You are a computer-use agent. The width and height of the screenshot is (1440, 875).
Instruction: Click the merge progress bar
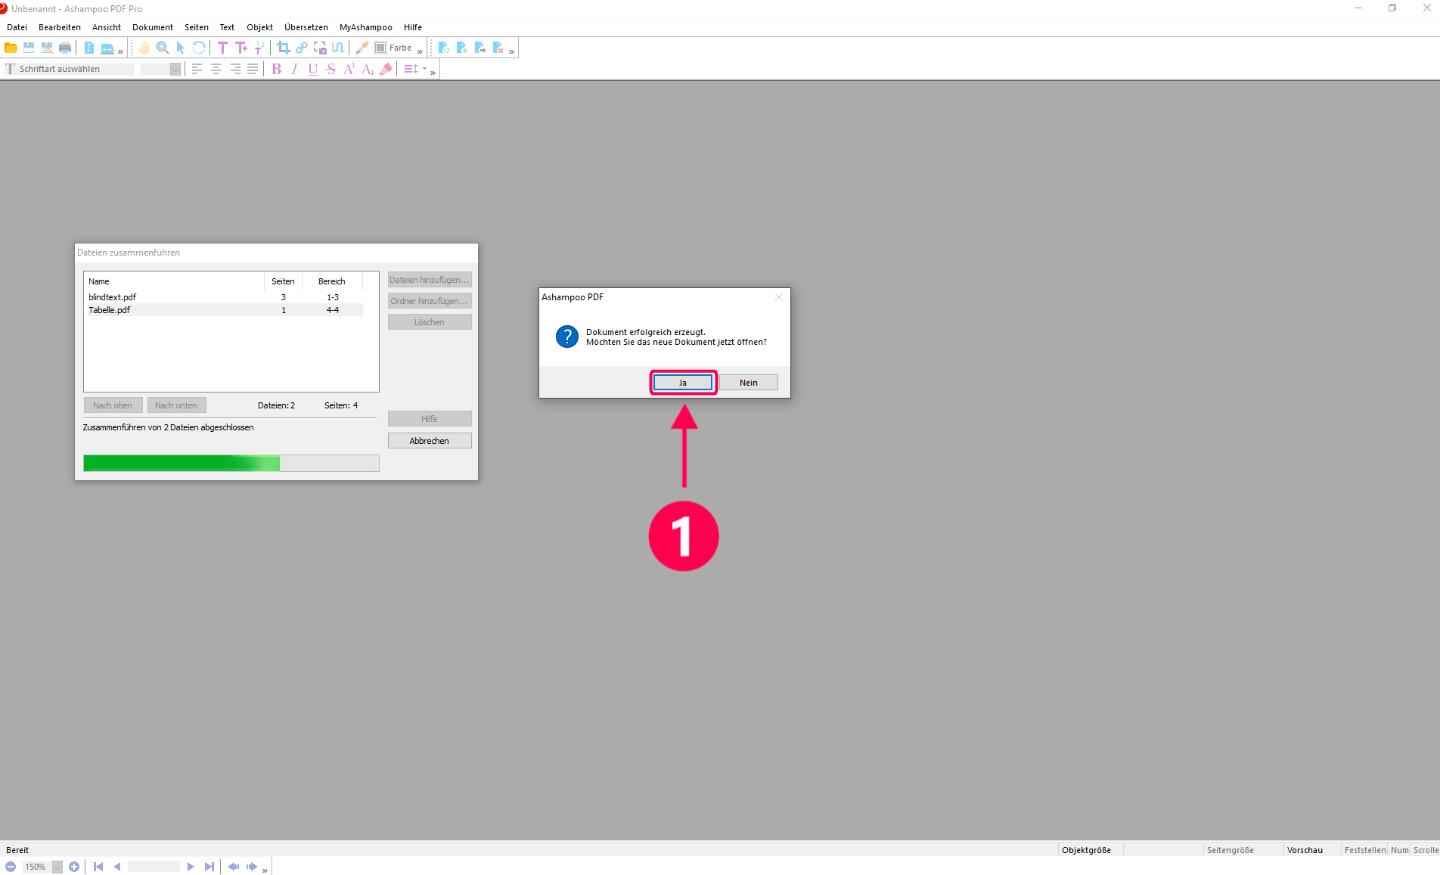tap(231, 463)
